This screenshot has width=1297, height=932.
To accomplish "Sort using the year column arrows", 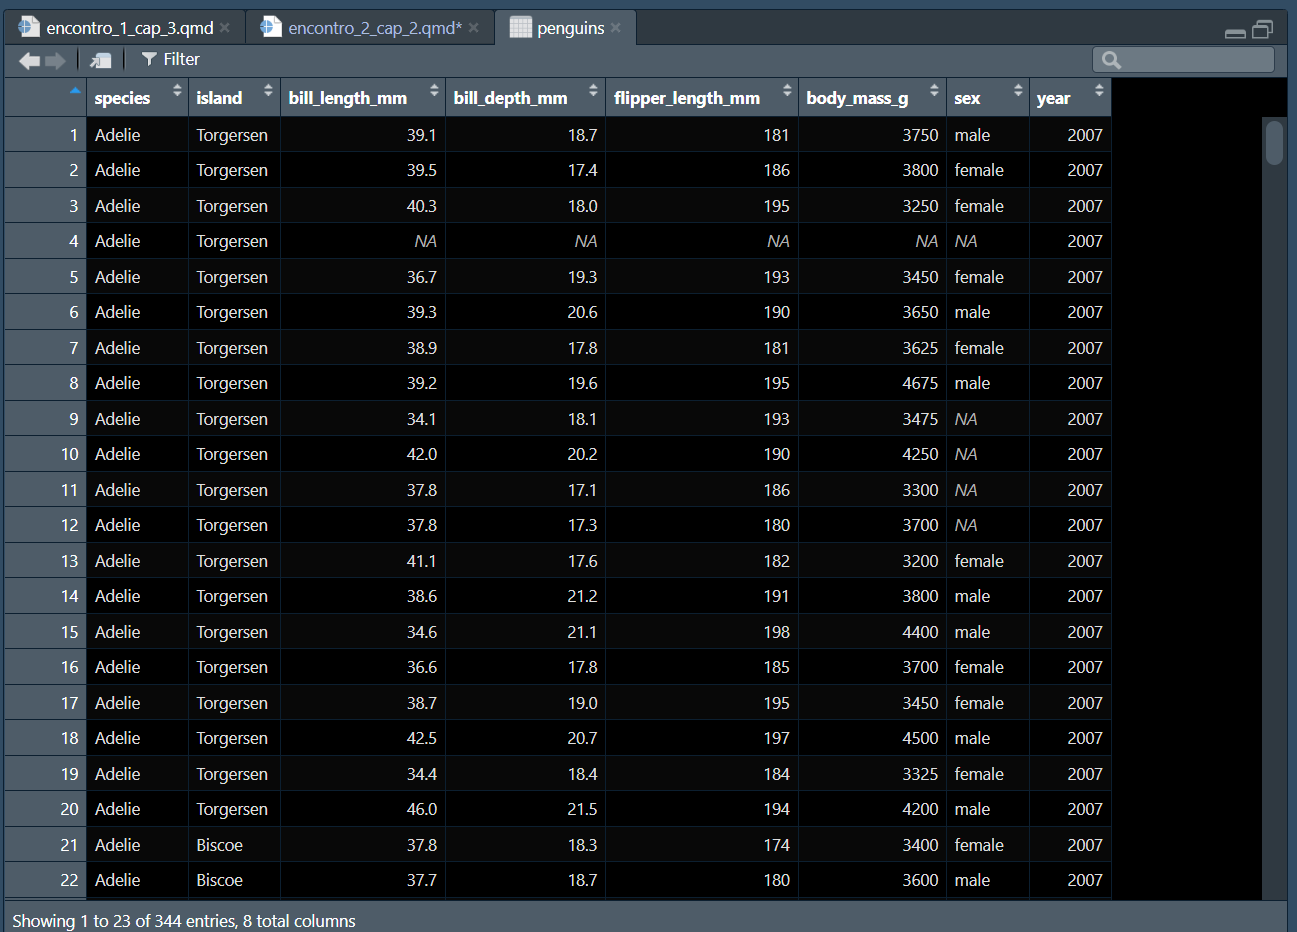I will (1099, 91).
